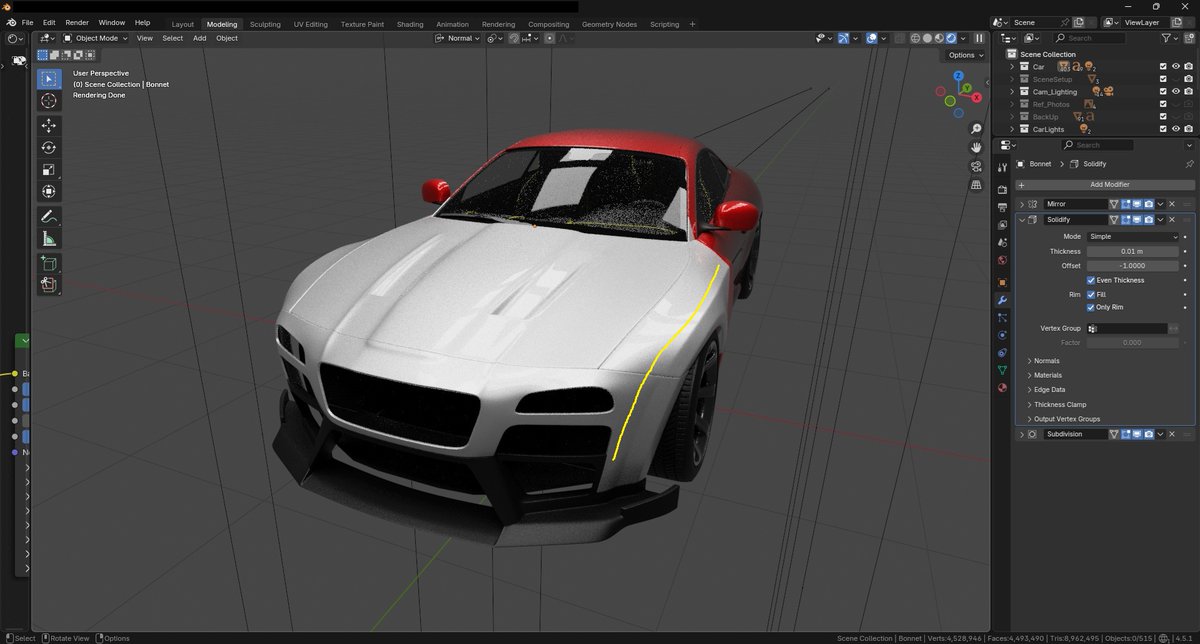The height and width of the screenshot is (644, 1200).
Task: Open the Physics properties tab
Action: point(1002,334)
